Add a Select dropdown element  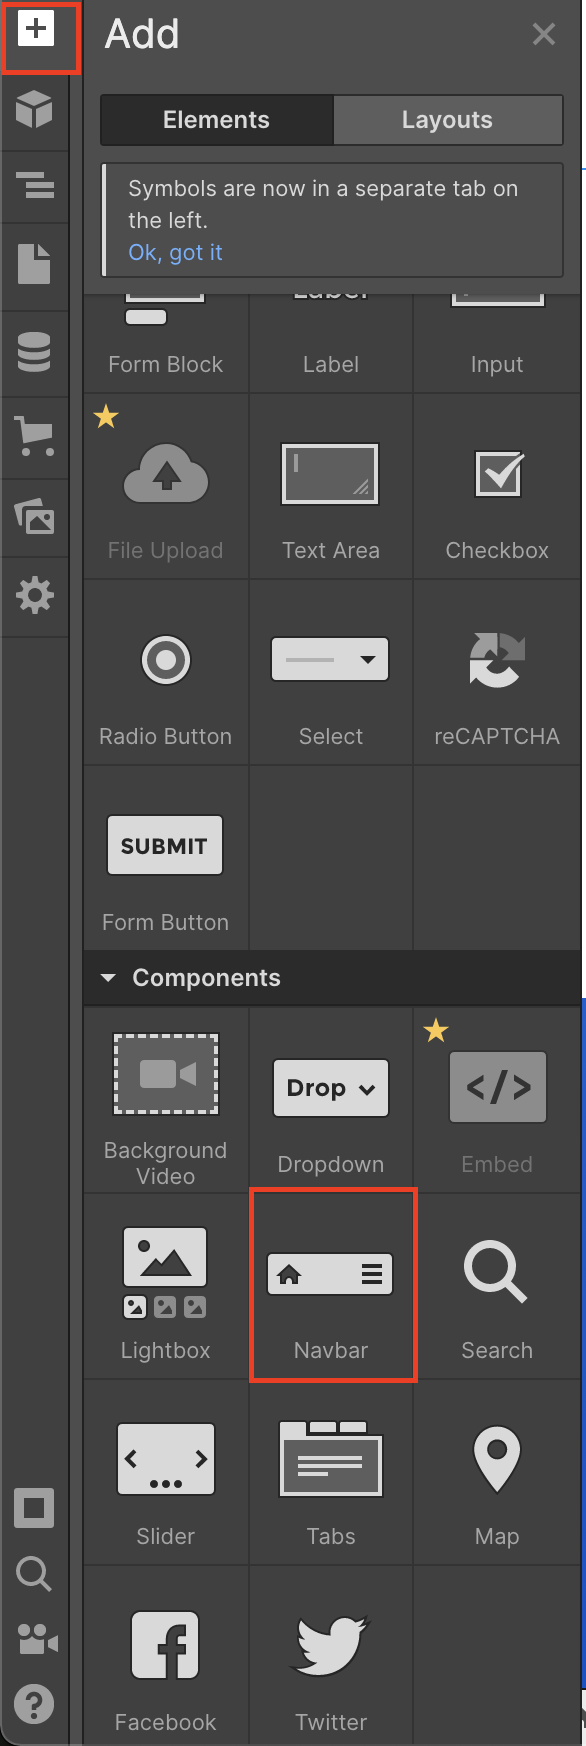(331, 673)
